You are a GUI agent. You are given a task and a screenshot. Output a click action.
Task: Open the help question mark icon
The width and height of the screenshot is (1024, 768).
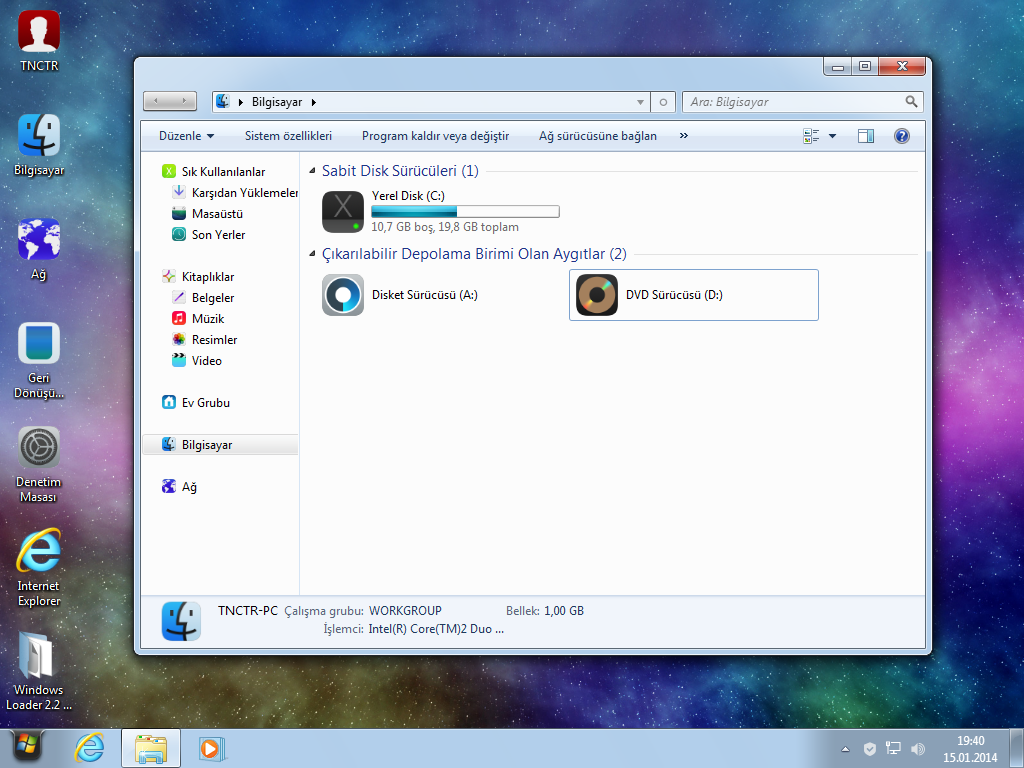coord(901,136)
